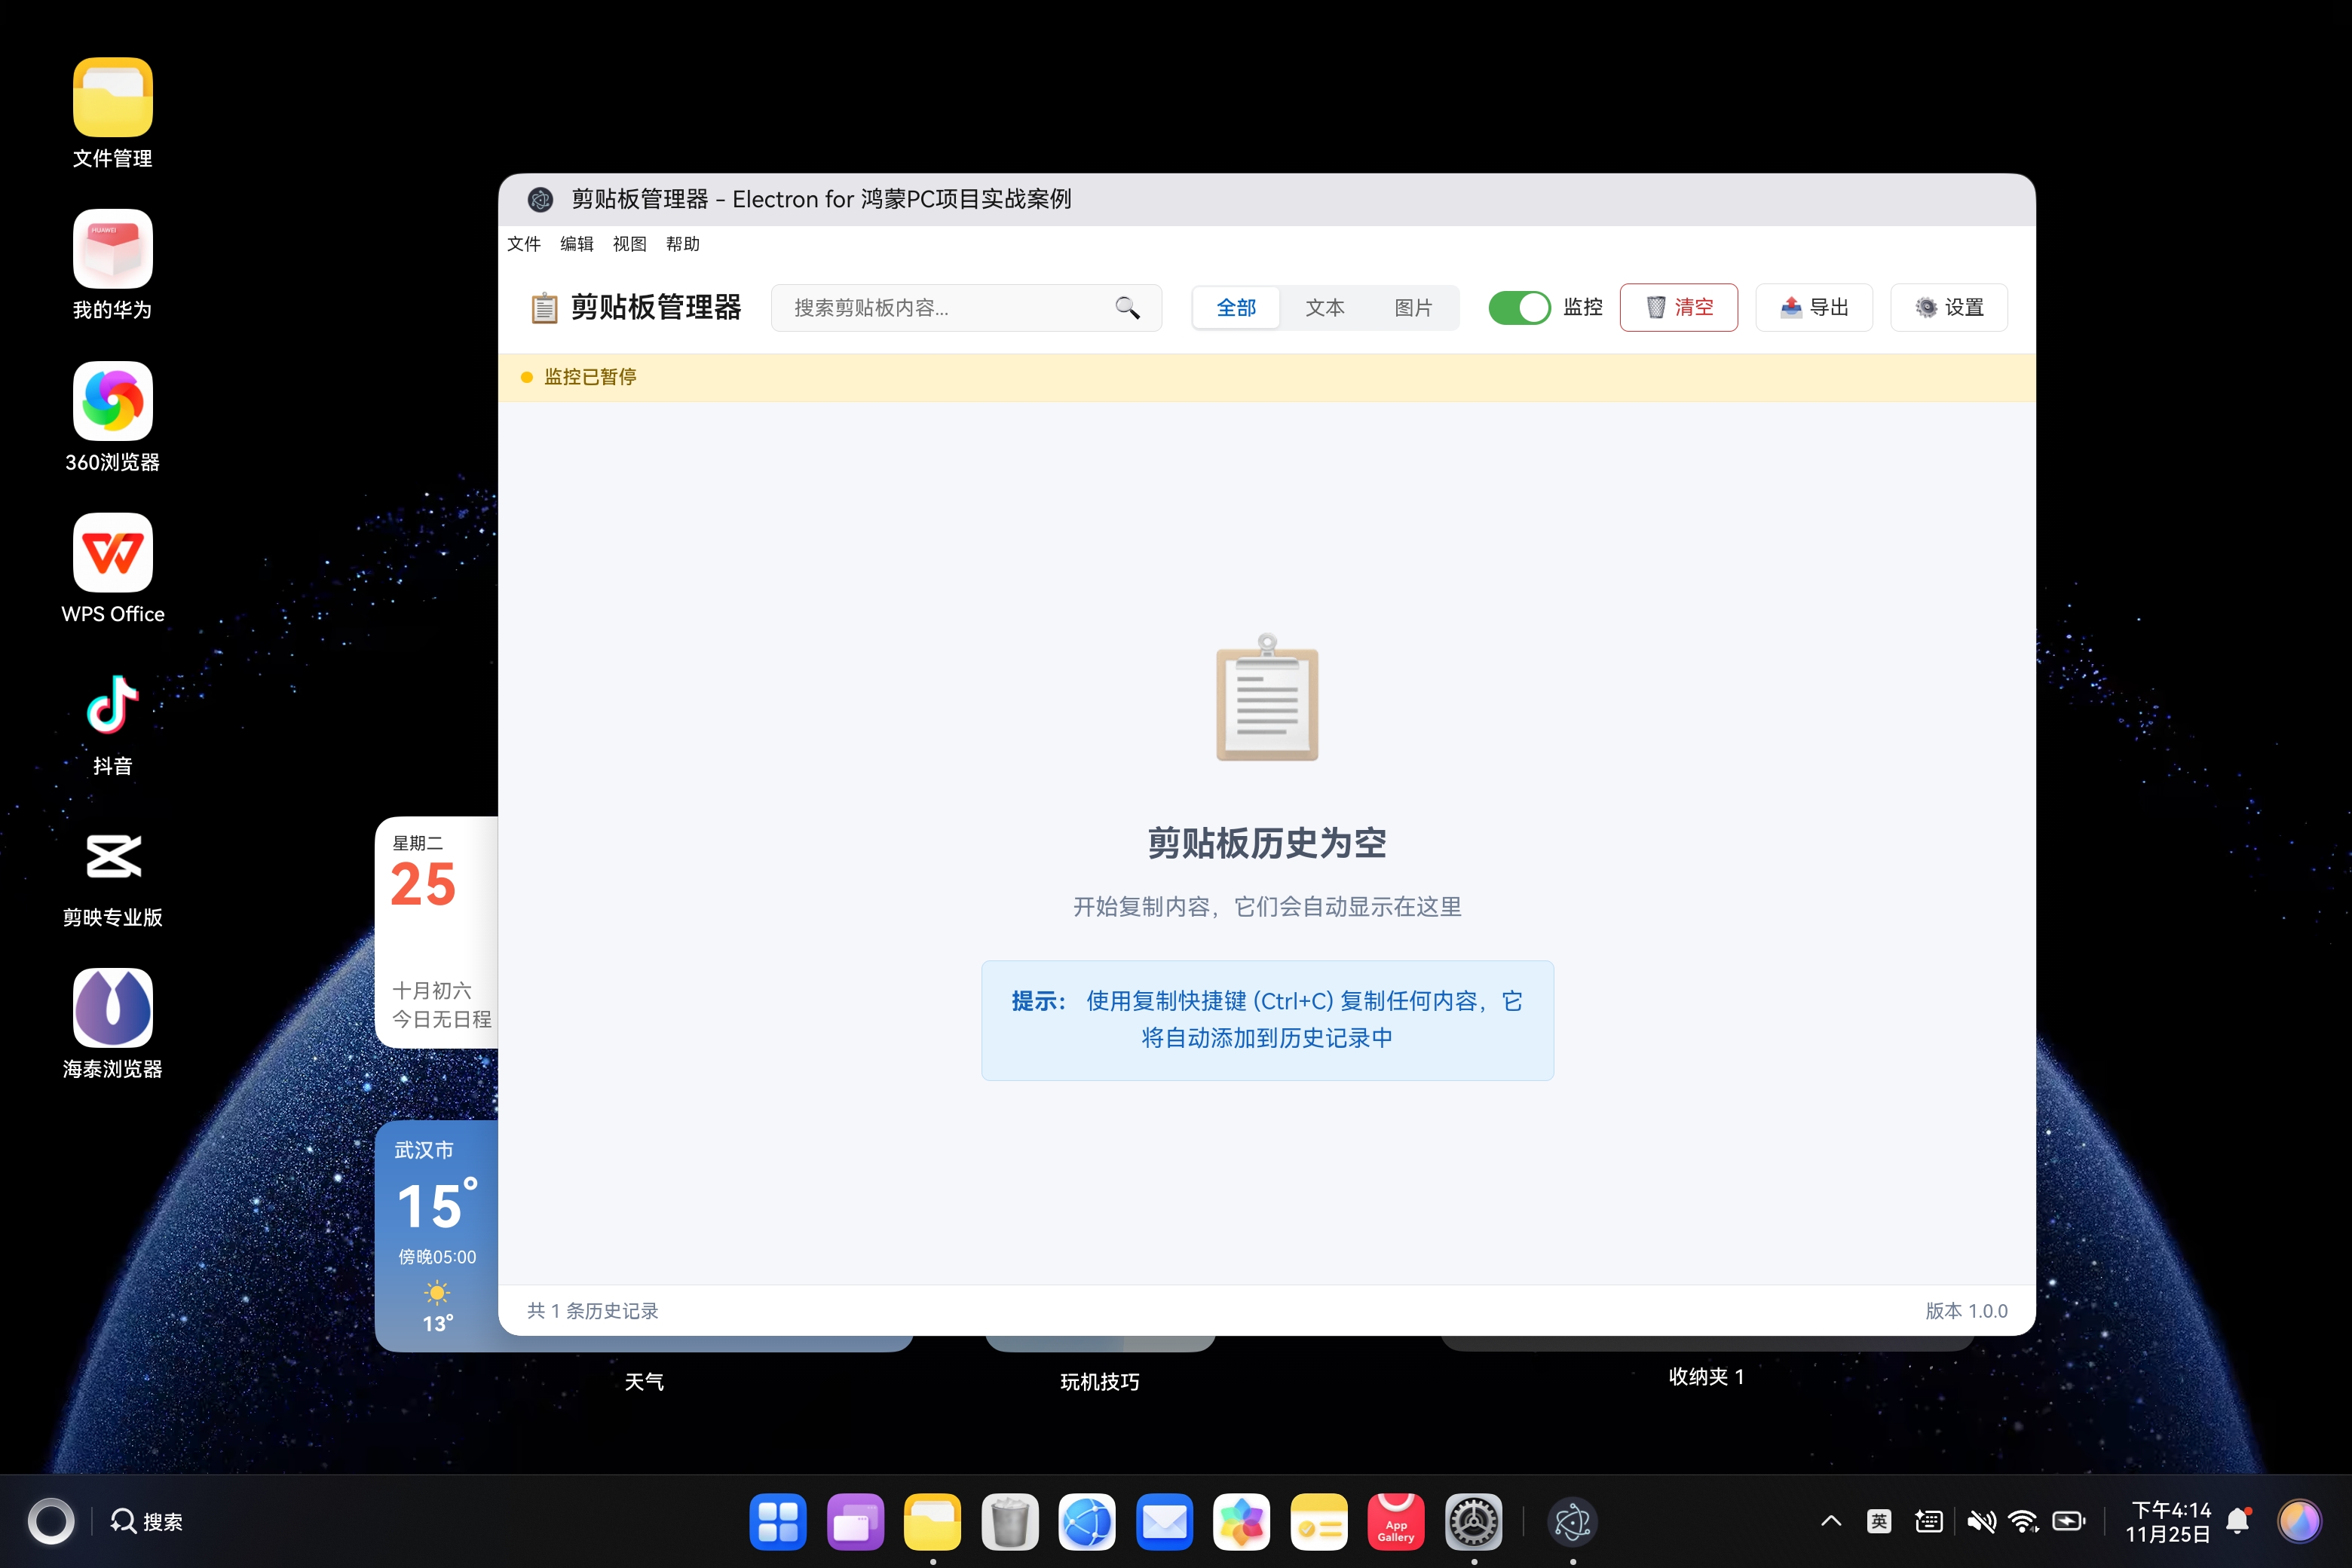
Task: Open WPS Office on the desktop
Action: (x=112, y=552)
